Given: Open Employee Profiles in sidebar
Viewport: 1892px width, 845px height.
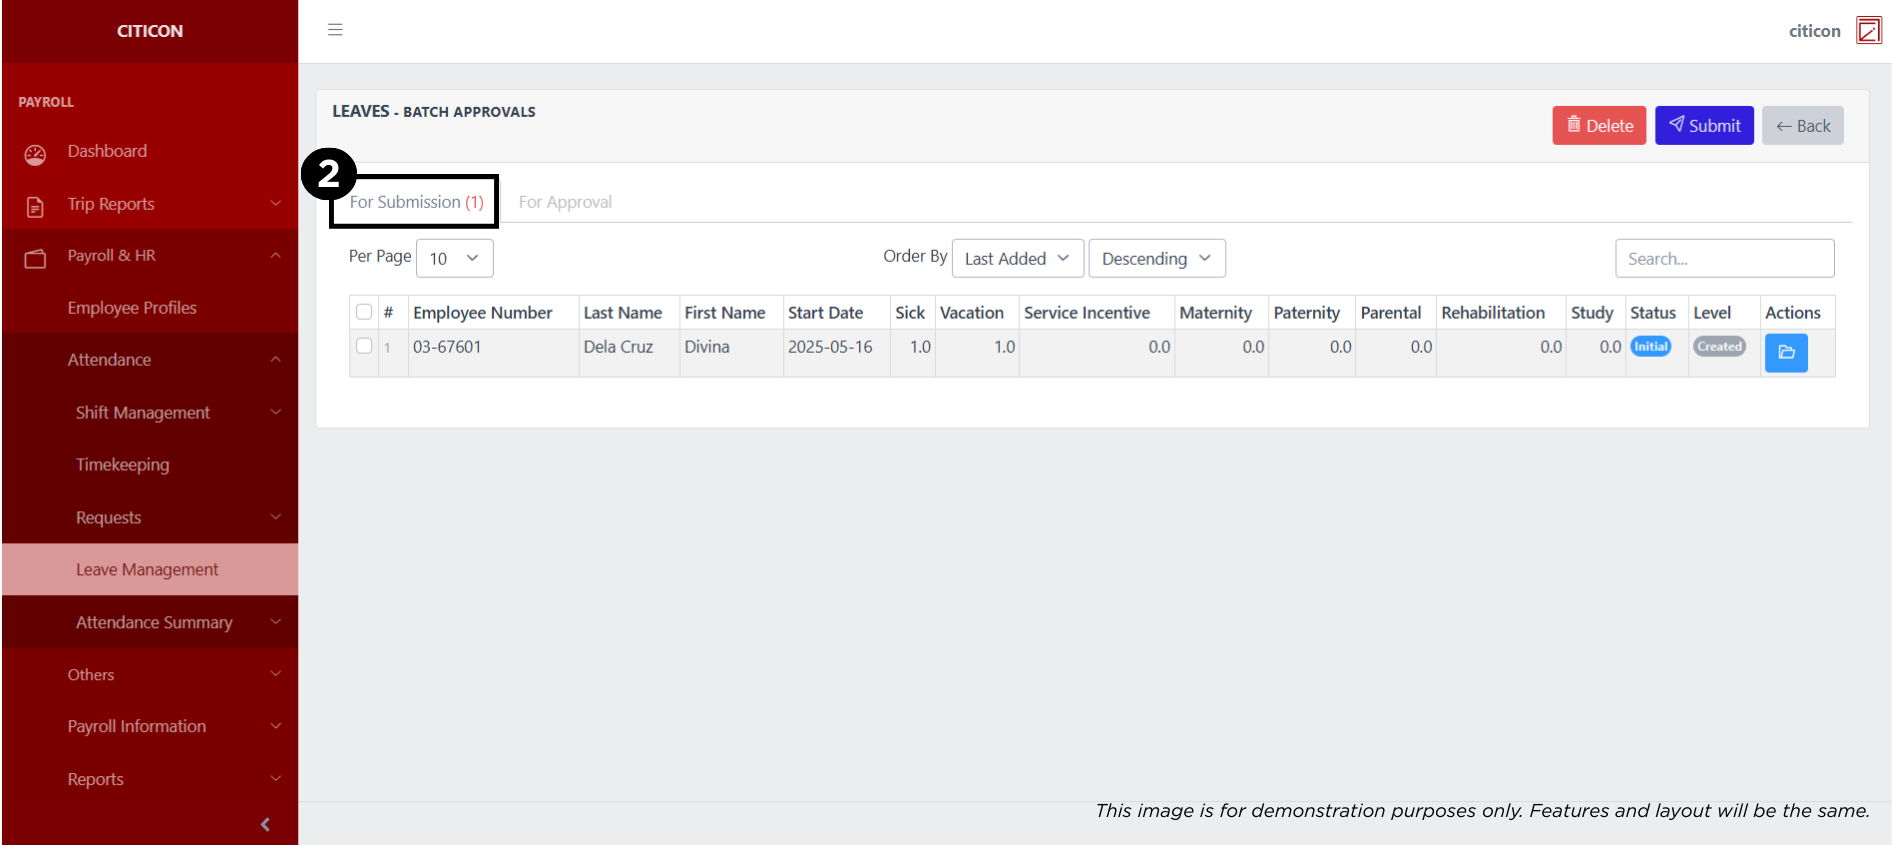Looking at the screenshot, I should [x=132, y=308].
